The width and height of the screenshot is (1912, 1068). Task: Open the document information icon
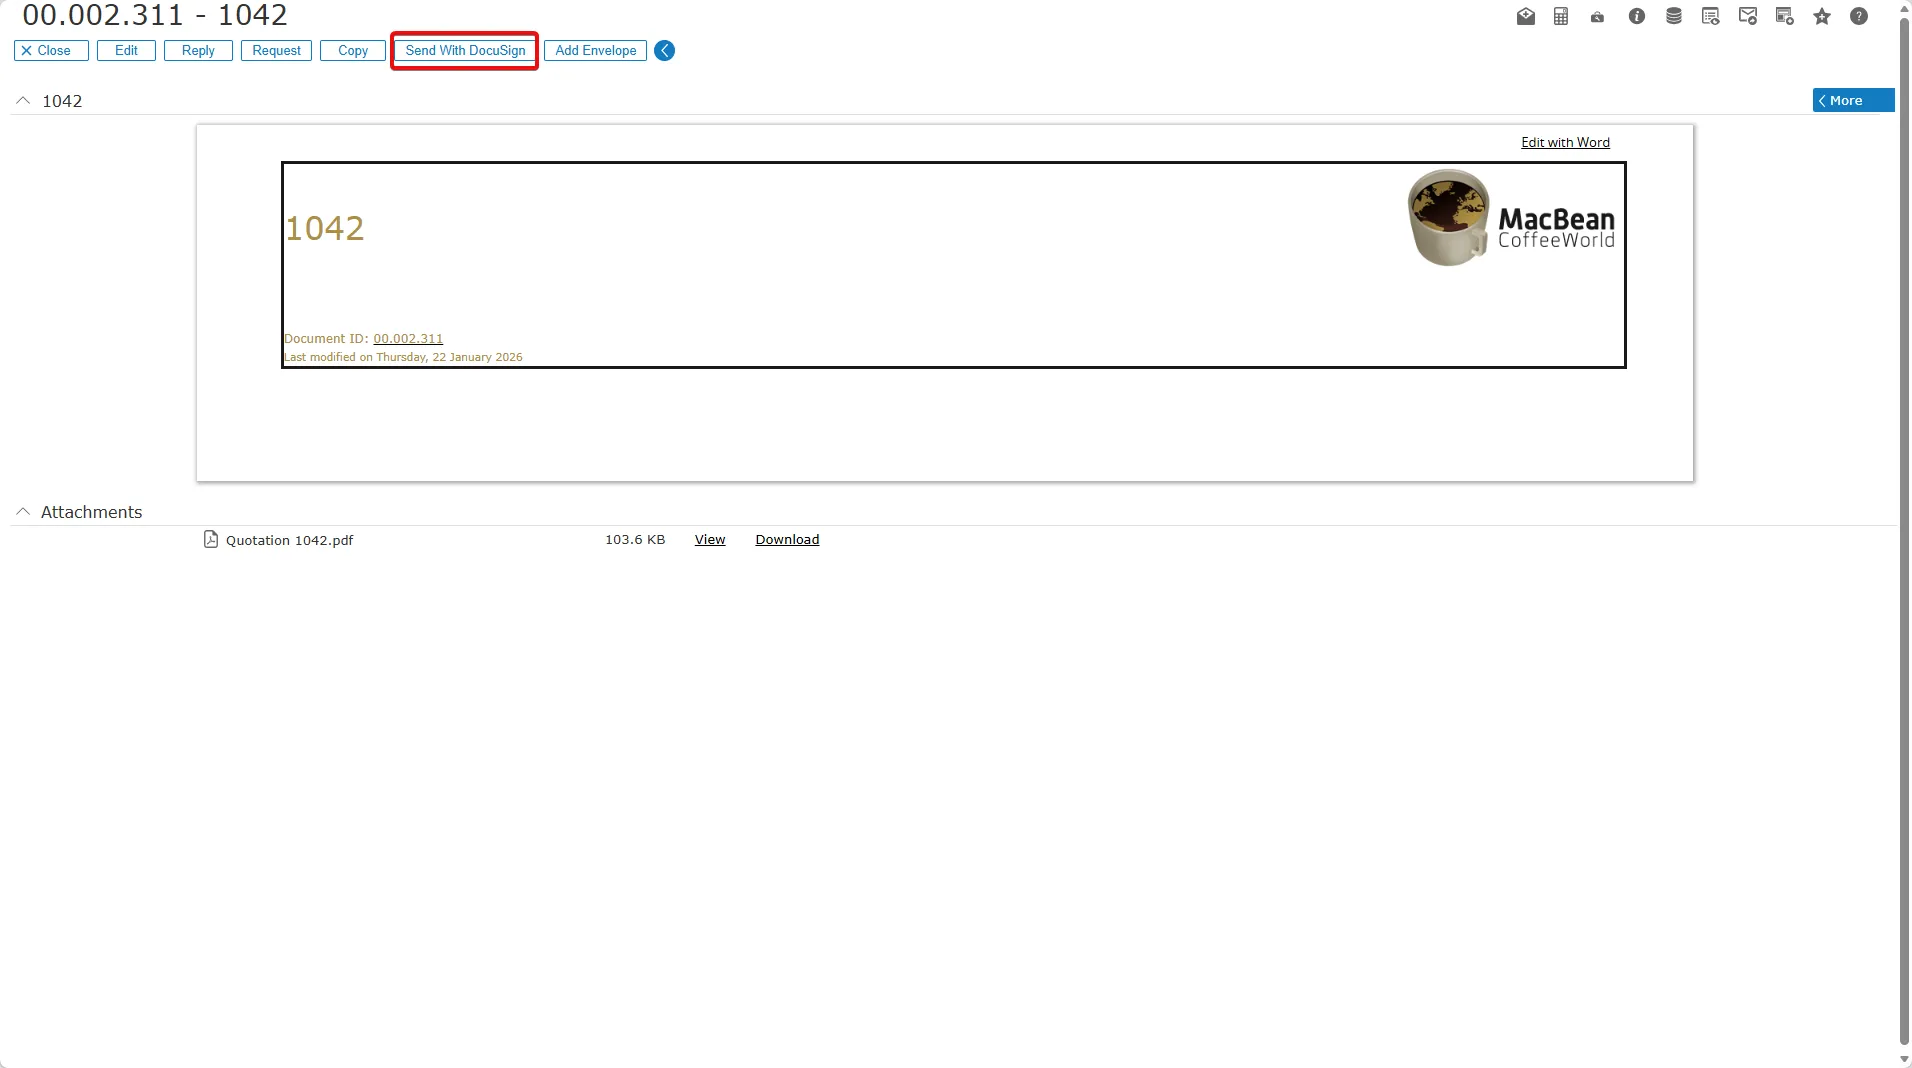coord(1636,16)
